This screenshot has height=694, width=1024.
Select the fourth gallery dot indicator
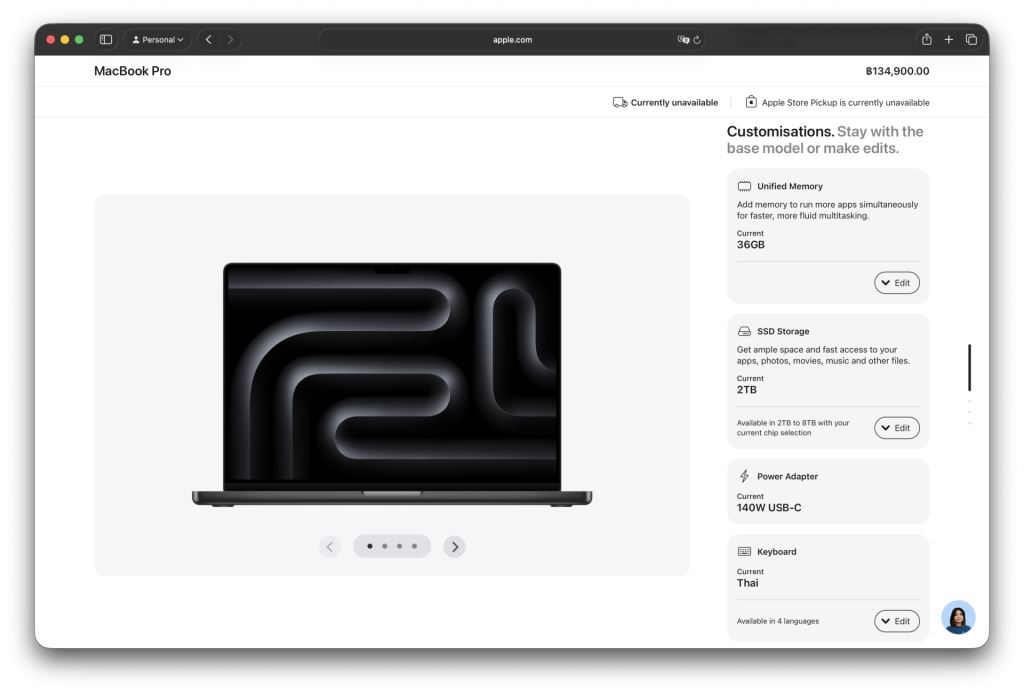(414, 546)
